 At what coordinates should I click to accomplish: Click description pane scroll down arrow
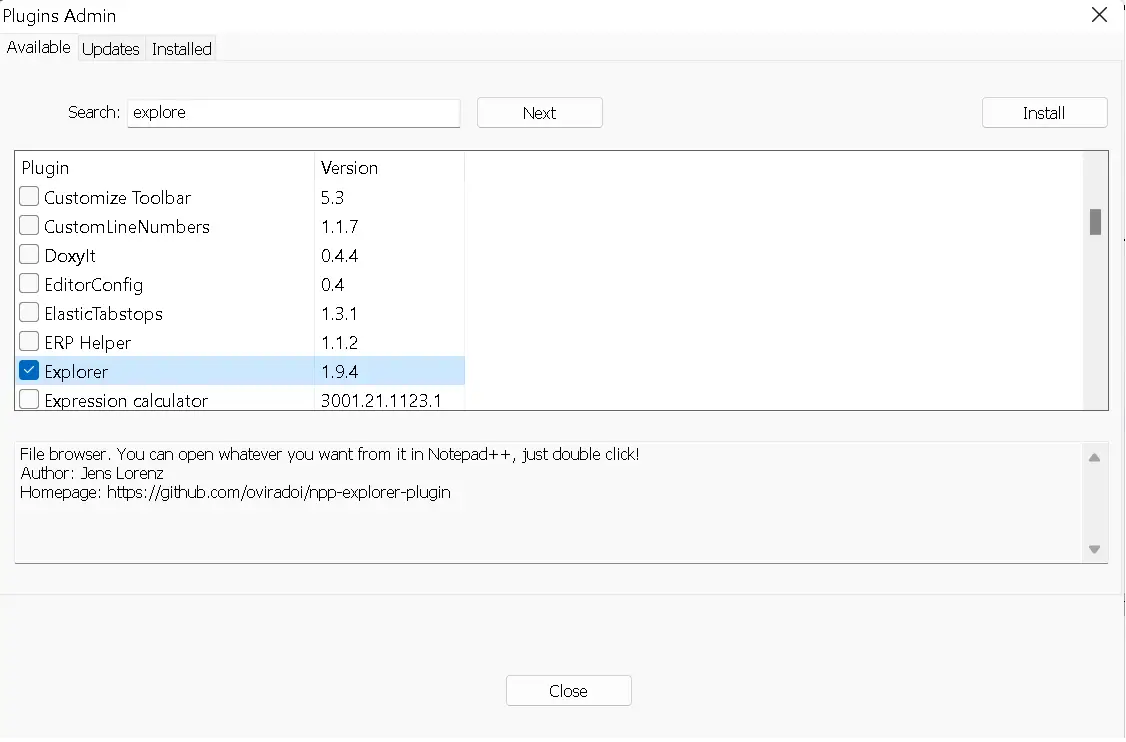tap(1094, 549)
